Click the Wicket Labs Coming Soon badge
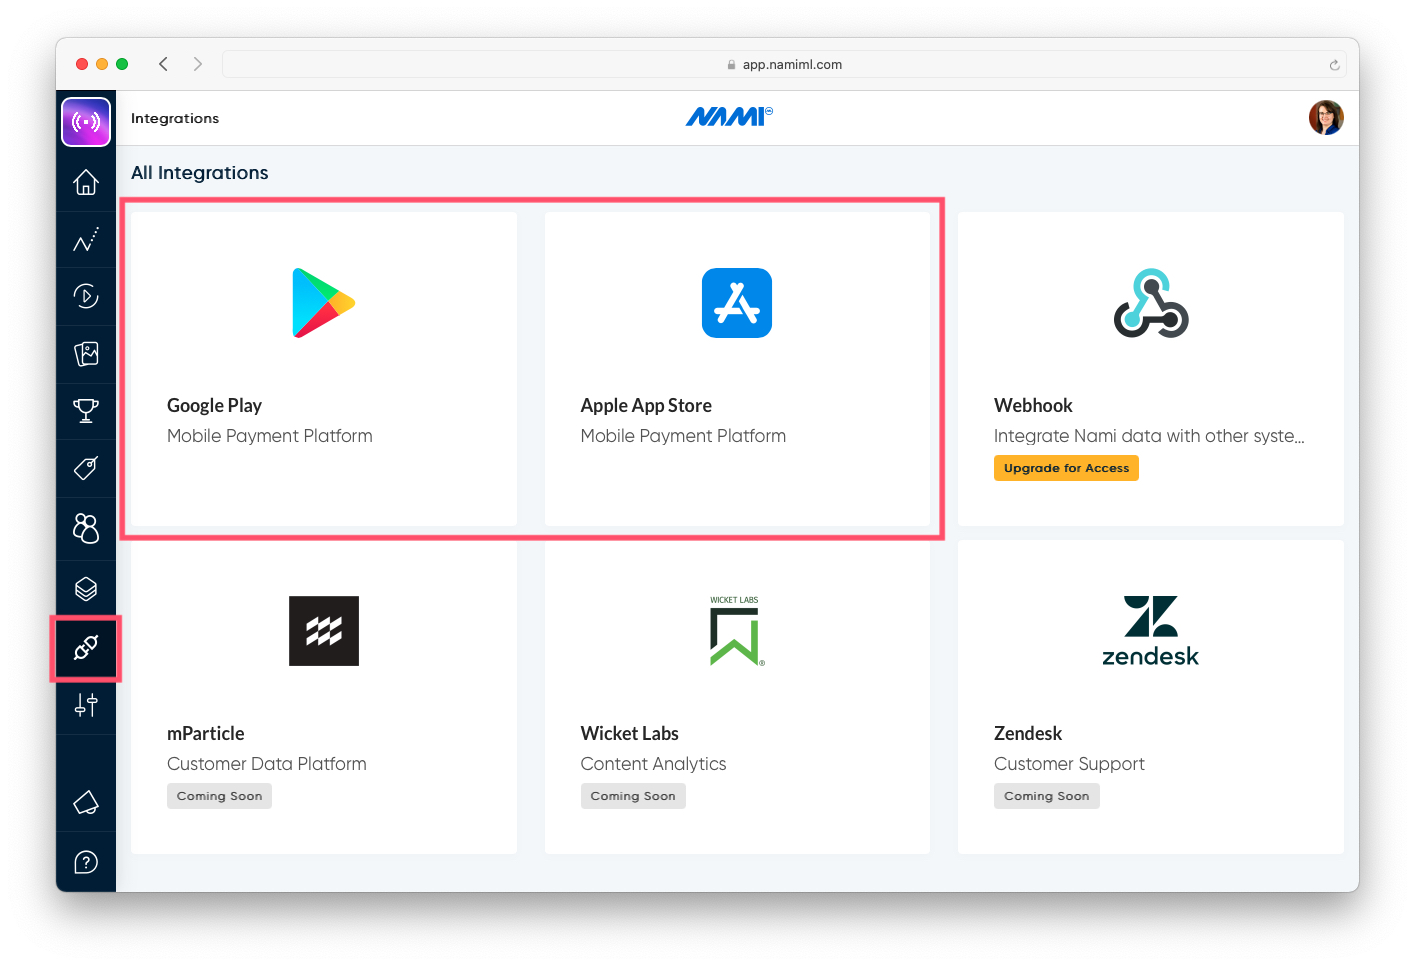 pyautogui.click(x=633, y=796)
